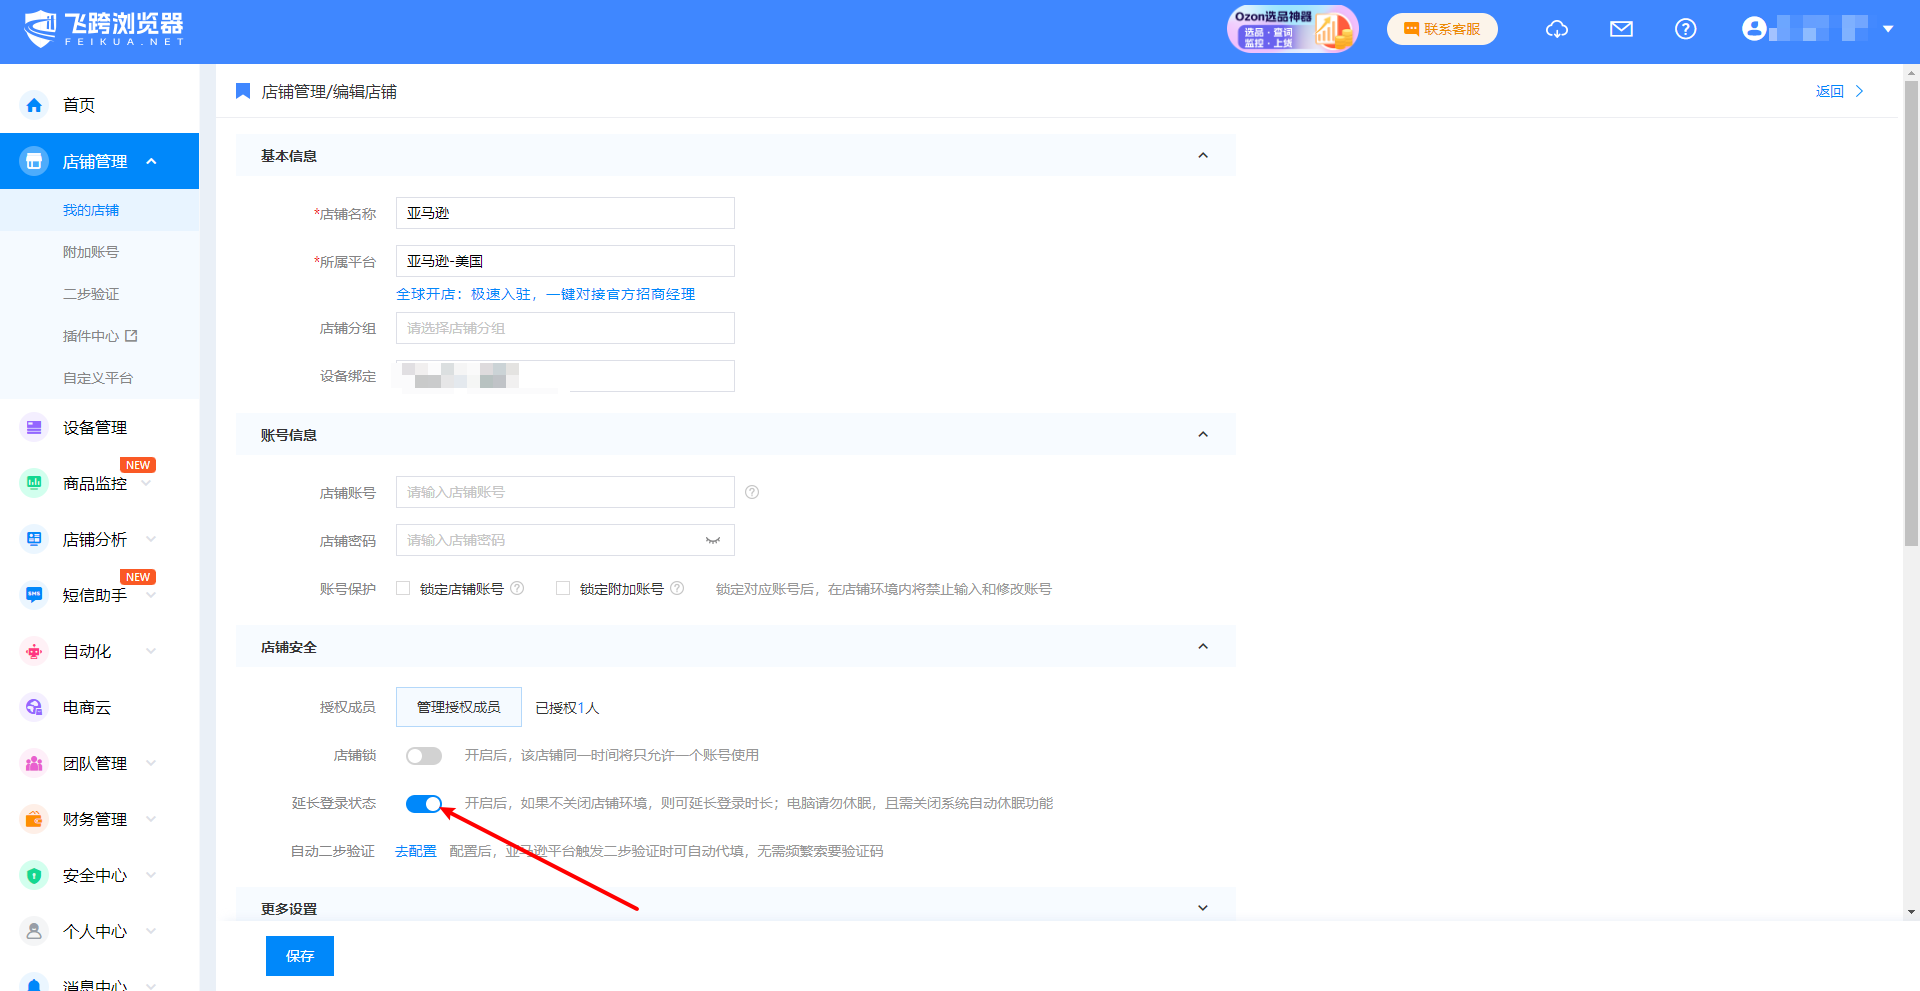Select 附加账号 in sidebar menu

[x=91, y=252]
